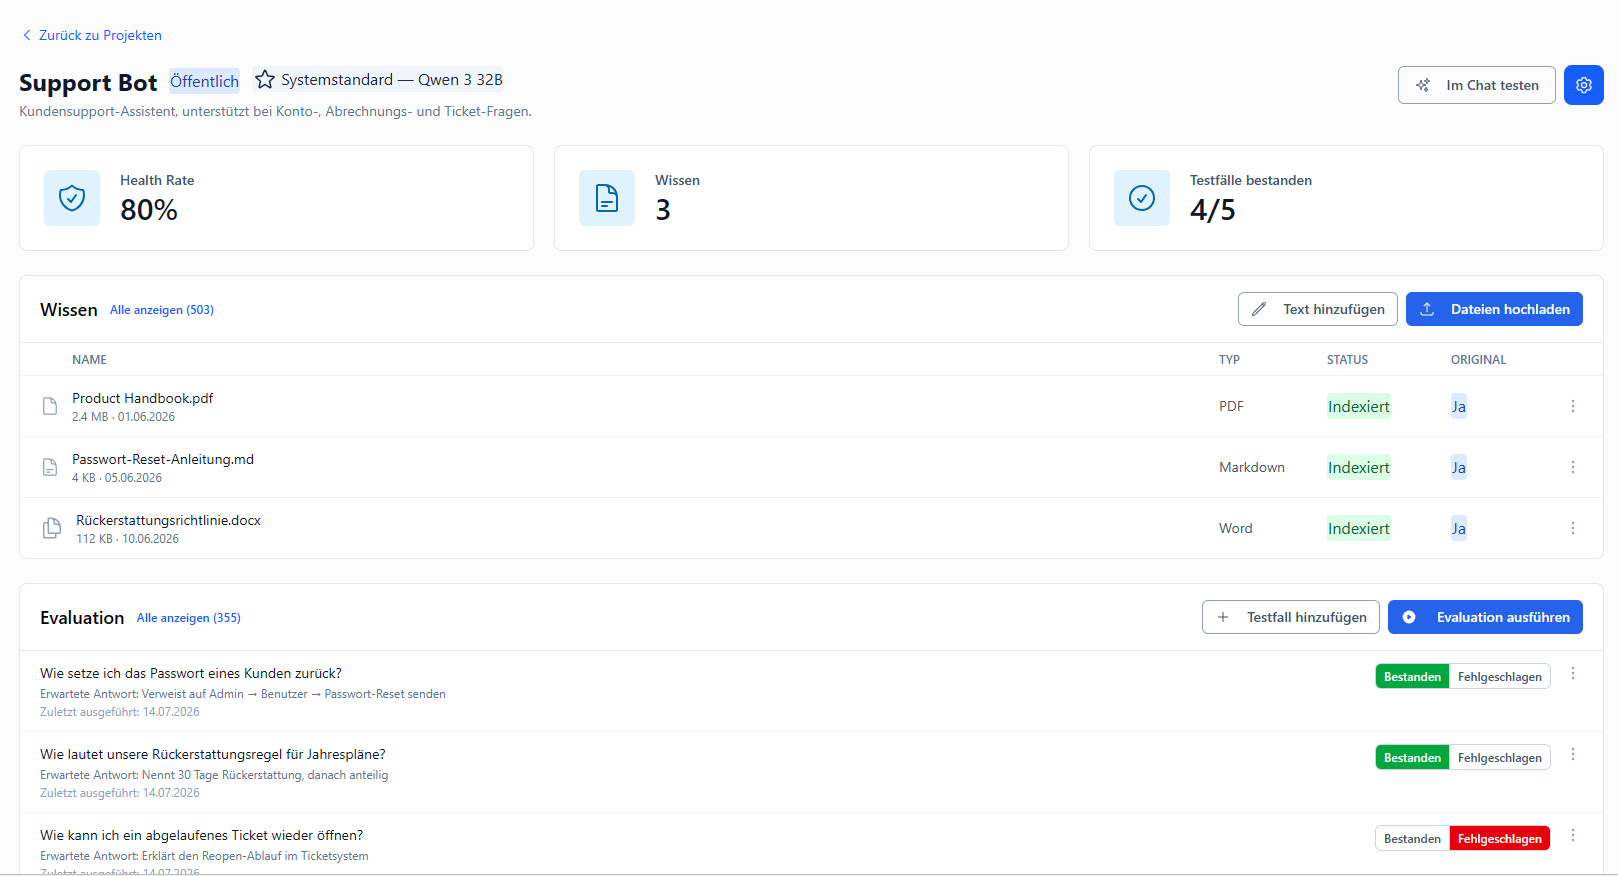Click the Öffentlich visibility badge
The height and width of the screenshot is (876, 1618).
(x=204, y=81)
